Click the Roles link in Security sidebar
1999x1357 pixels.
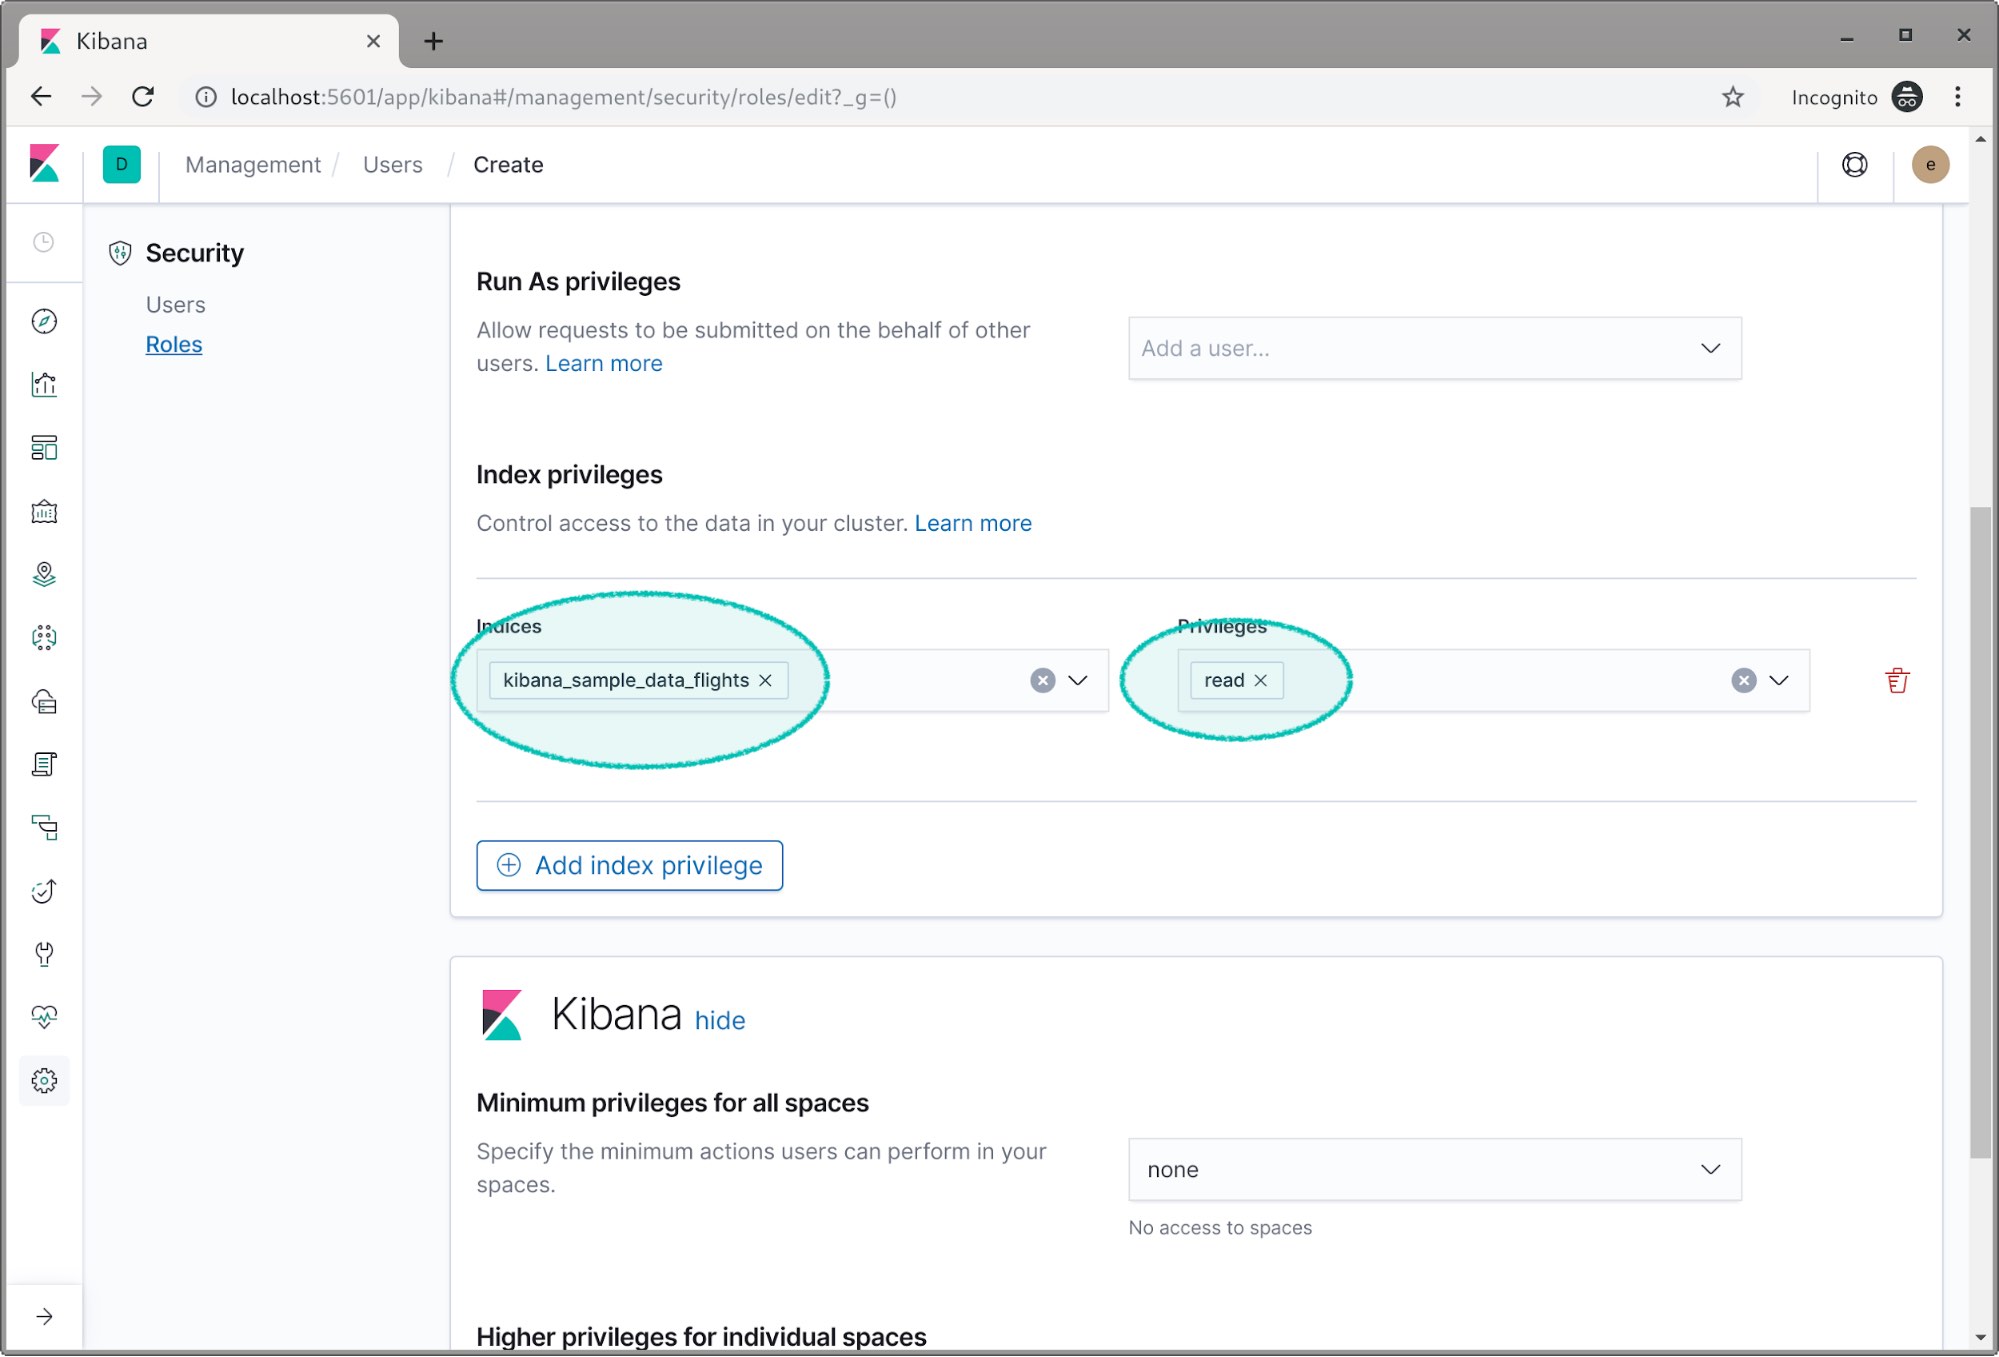[x=173, y=342]
